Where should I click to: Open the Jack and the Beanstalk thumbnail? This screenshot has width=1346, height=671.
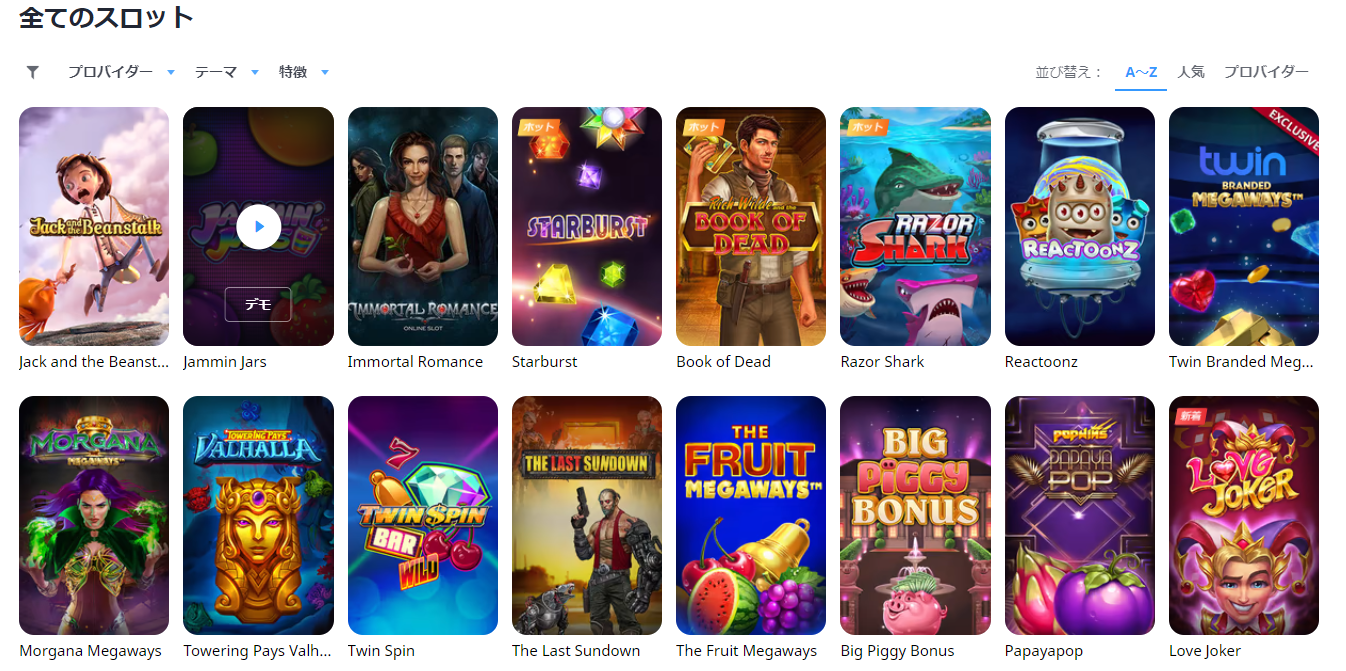[x=94, y=226]
